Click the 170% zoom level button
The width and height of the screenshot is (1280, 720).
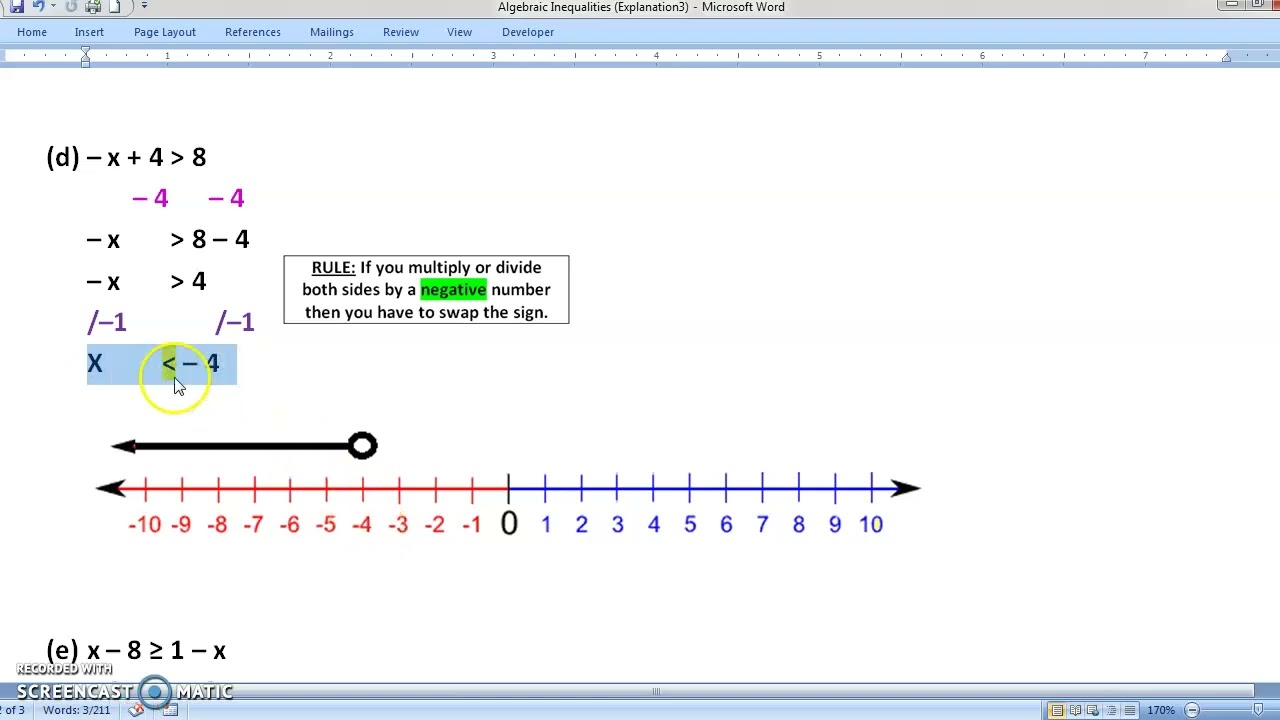tap(1161, 710)
